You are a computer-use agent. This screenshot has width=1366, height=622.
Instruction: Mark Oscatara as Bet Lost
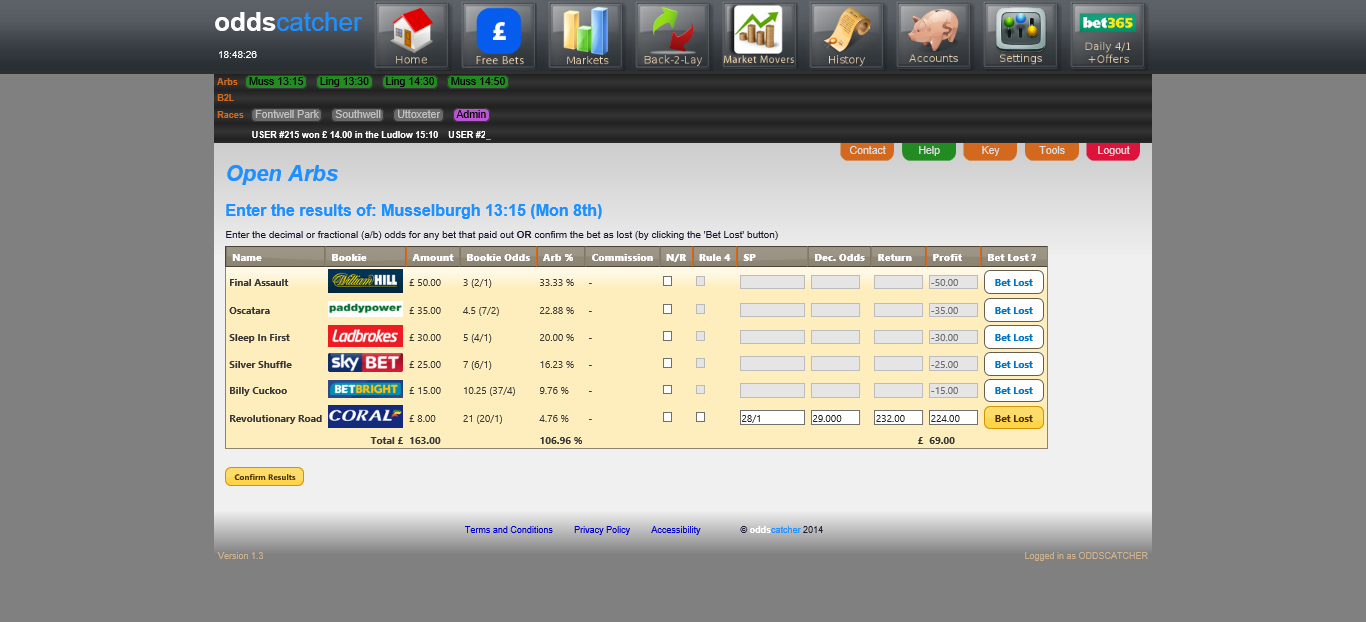pyautogui.click(x=1014, y=310)
